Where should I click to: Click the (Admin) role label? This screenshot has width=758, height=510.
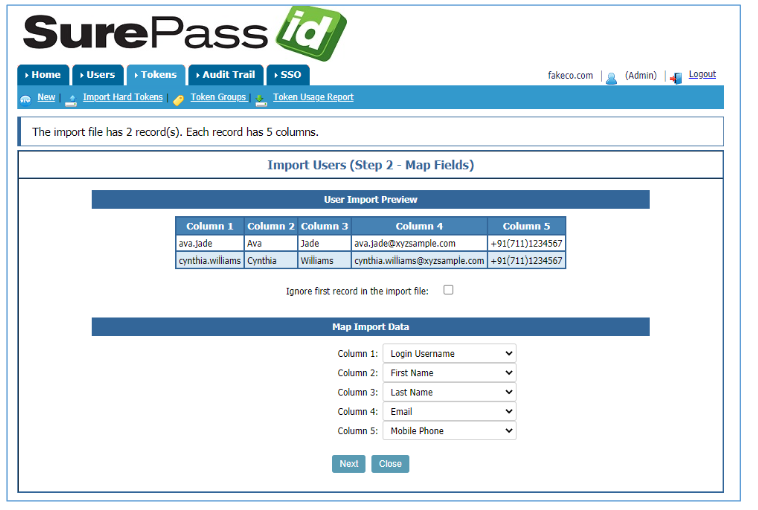[641, 75]
